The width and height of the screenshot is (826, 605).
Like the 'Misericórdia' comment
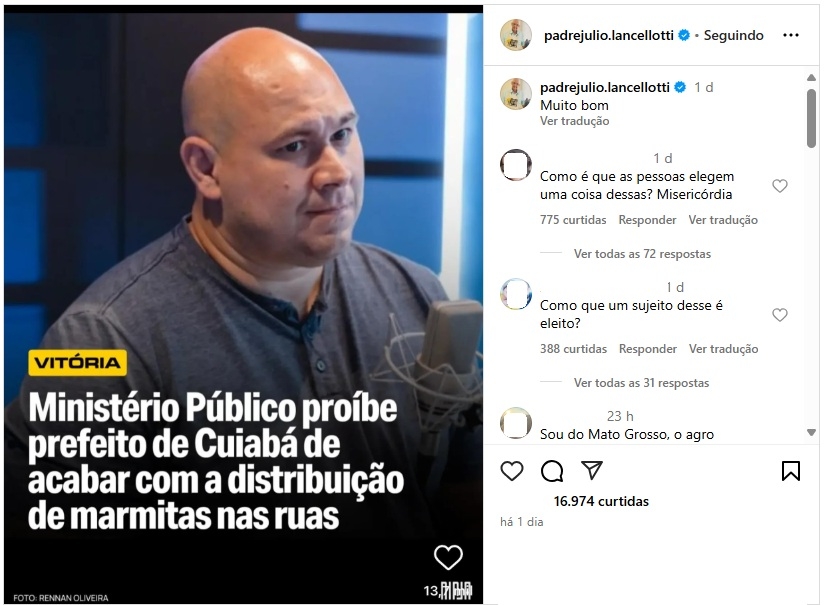[x=780, y=186]
